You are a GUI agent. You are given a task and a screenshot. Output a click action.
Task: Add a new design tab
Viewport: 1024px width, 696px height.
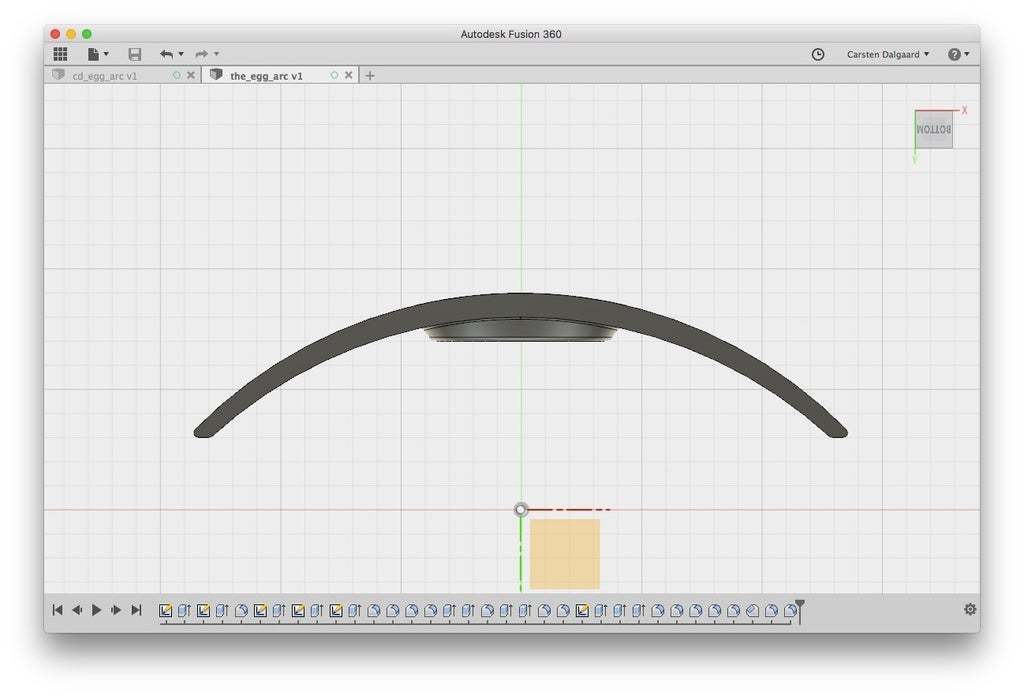[x=370, y=76]
